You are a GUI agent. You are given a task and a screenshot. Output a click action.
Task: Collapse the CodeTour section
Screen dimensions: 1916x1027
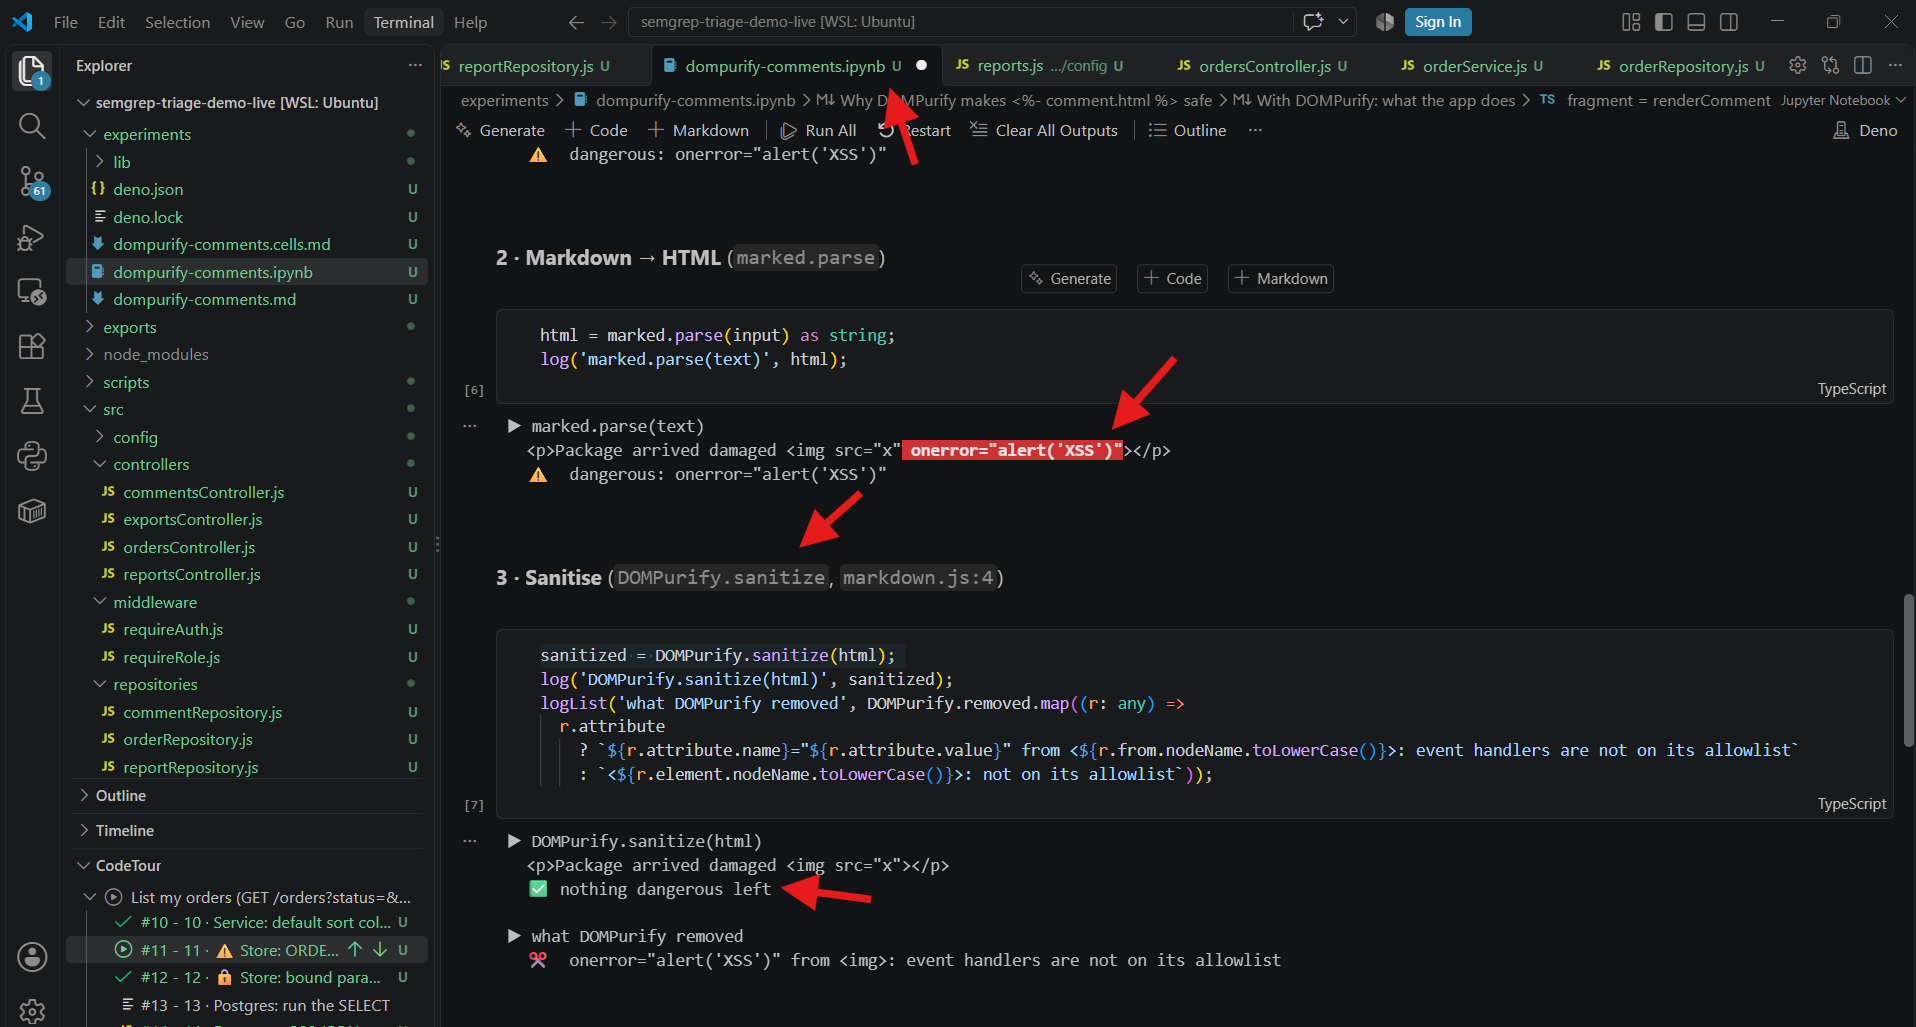point(128,866)
